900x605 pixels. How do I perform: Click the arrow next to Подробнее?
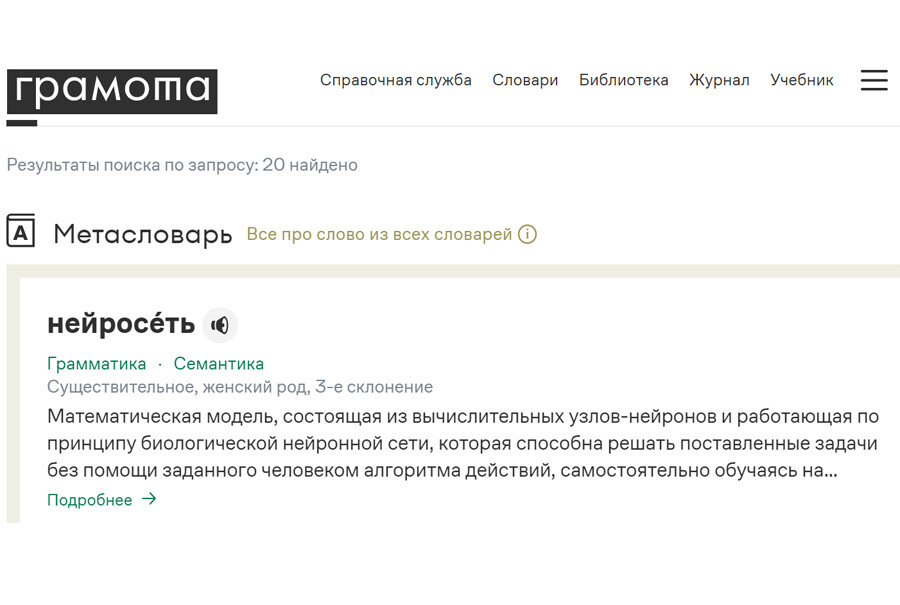(x=149, y=499)
